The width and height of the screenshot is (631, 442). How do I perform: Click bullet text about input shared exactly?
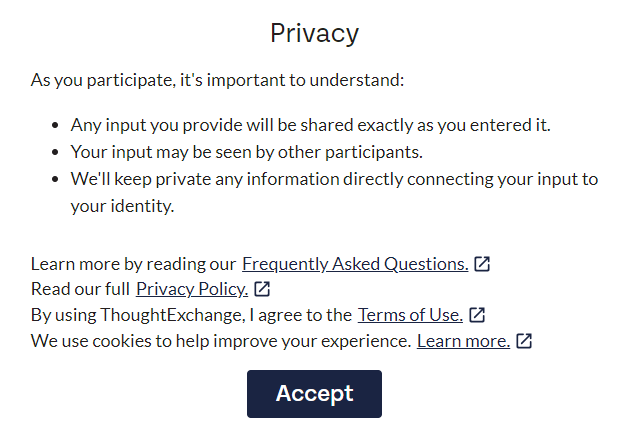pyautogui.click(x=310, y=125)
